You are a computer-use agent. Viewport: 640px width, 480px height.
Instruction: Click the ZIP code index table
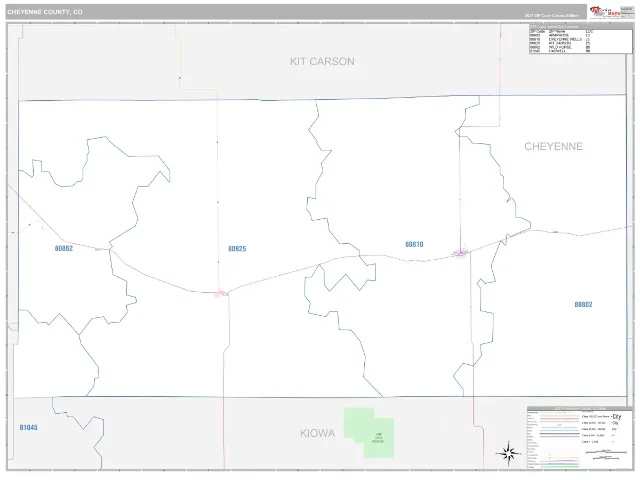(580, 39)
